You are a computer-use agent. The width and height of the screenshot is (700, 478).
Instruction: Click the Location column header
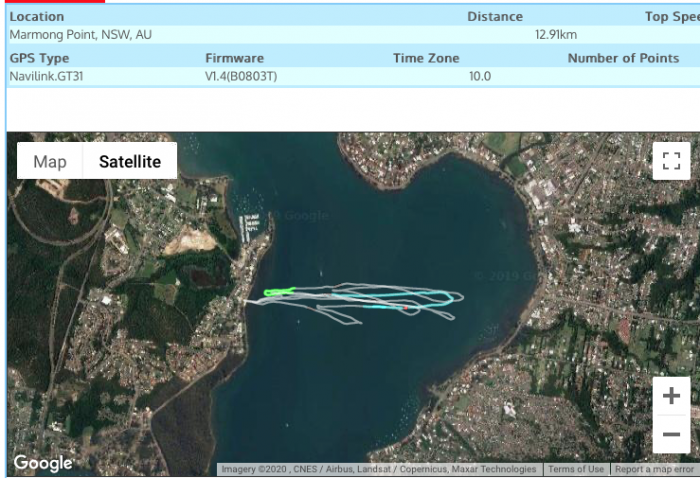coord(36,16)
